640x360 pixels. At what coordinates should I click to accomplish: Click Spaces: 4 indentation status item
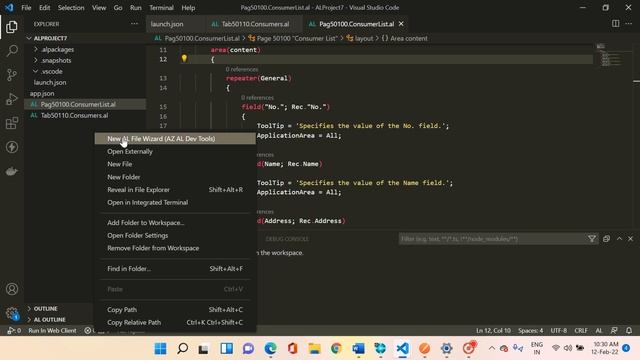[x=531, y=331]
